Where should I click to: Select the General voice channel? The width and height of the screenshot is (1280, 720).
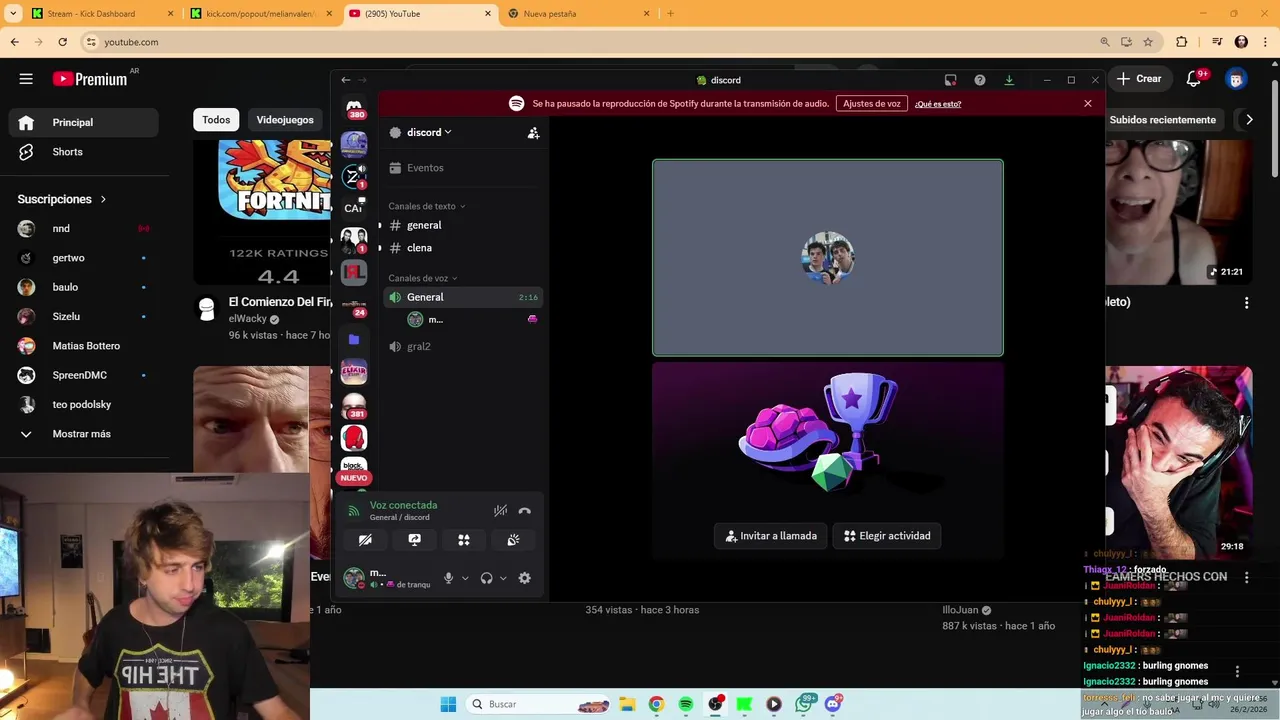462,297
